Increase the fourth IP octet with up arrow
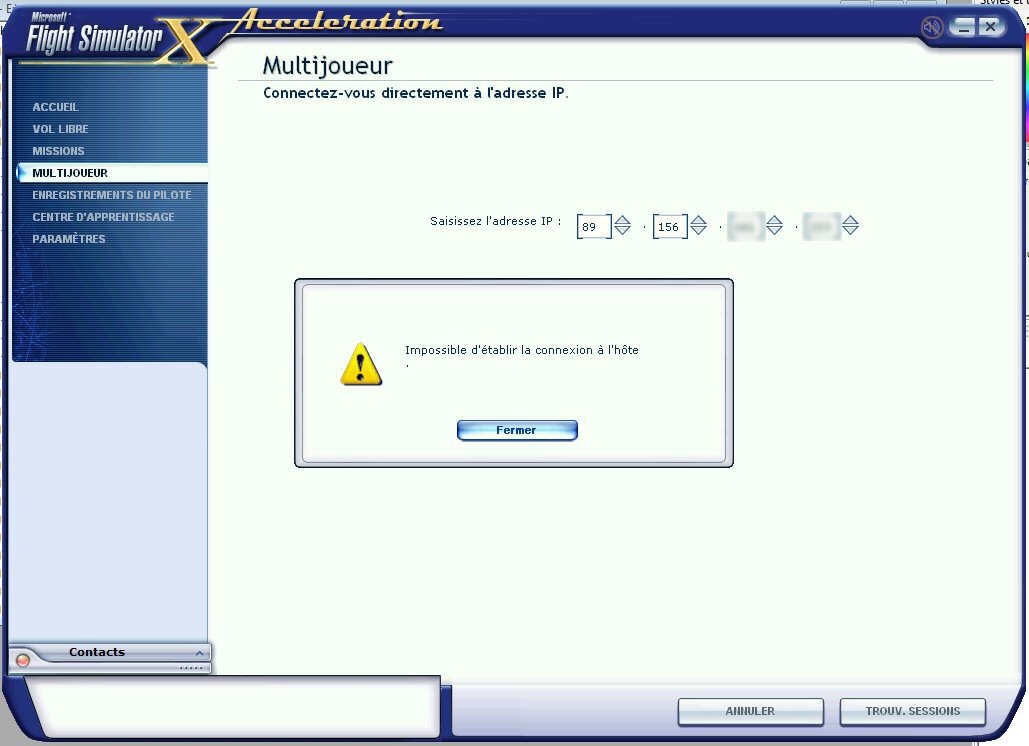1029x746 pixels. (x=850, y=220)
